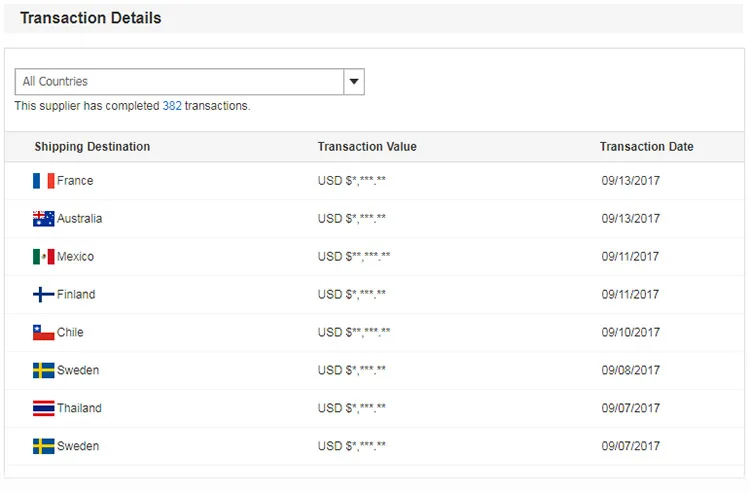The height and width of the screenshot is (492, 750).
Task: Click the France flag icon
Action: [43, 181]
